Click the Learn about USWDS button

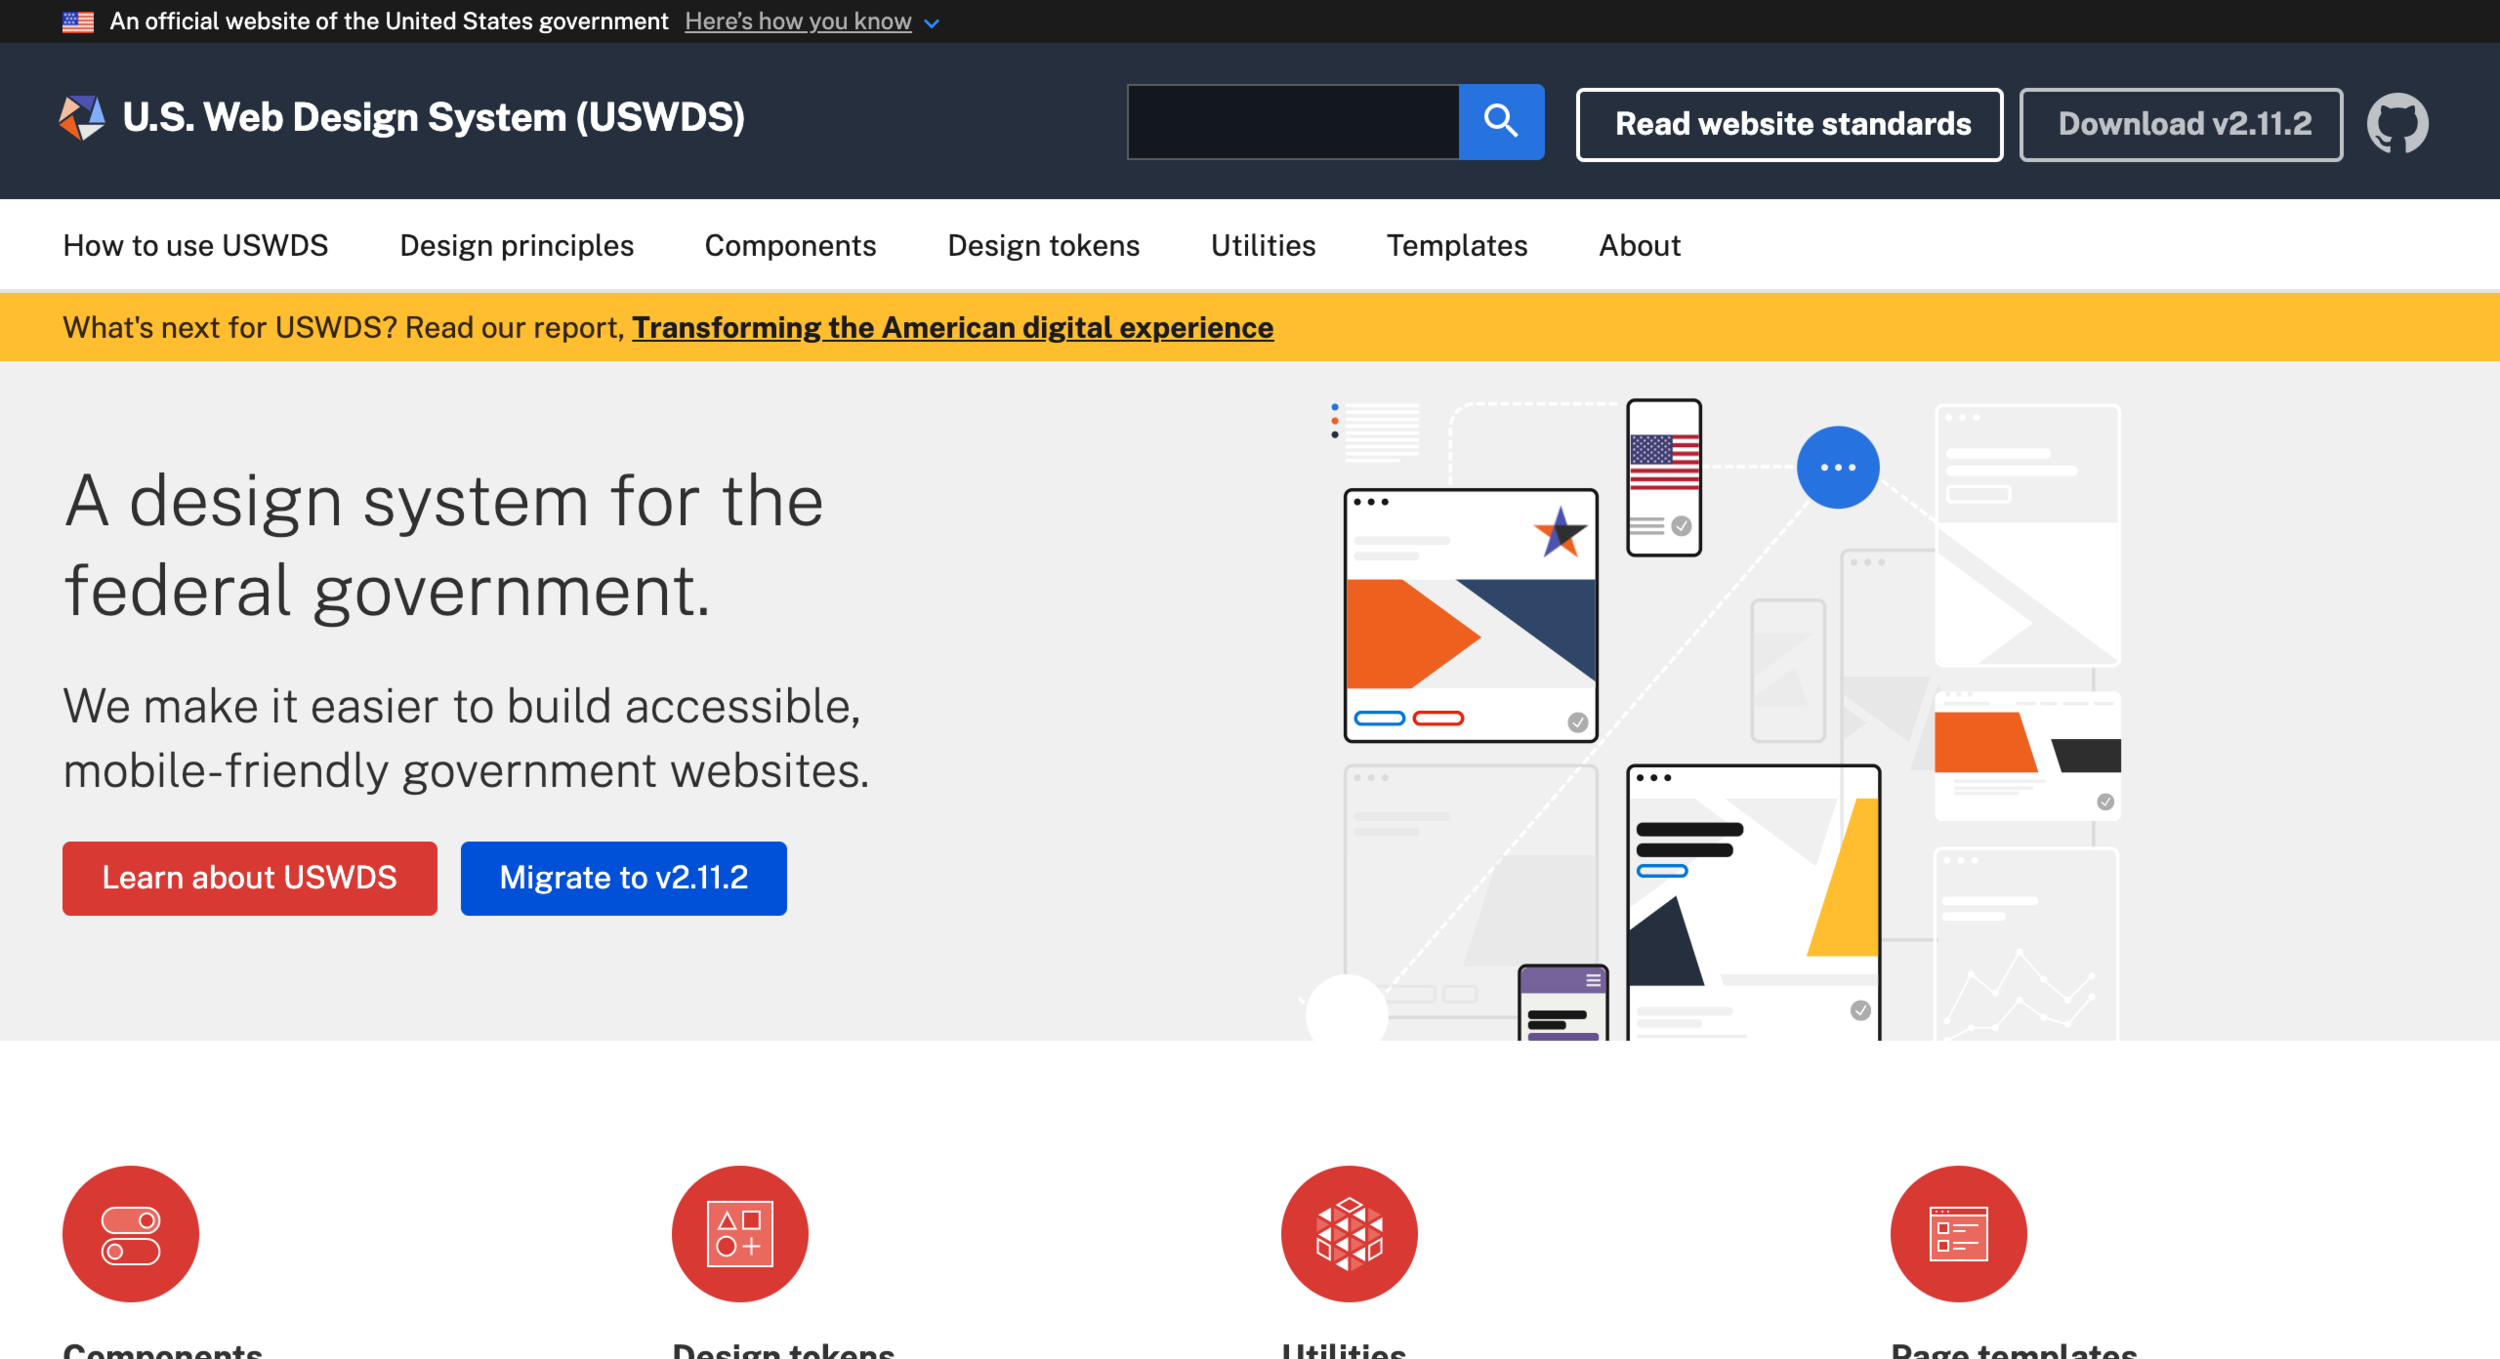[249, 877]
